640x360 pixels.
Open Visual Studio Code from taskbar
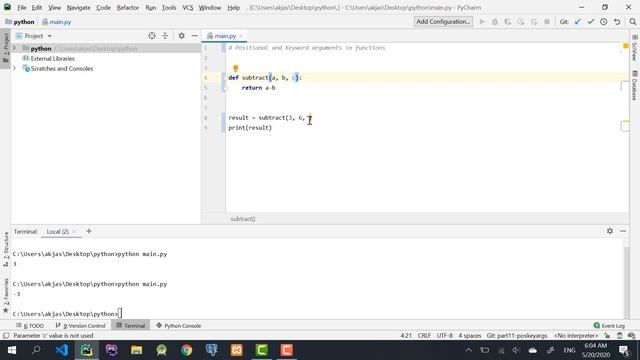[x=62, y=350]
